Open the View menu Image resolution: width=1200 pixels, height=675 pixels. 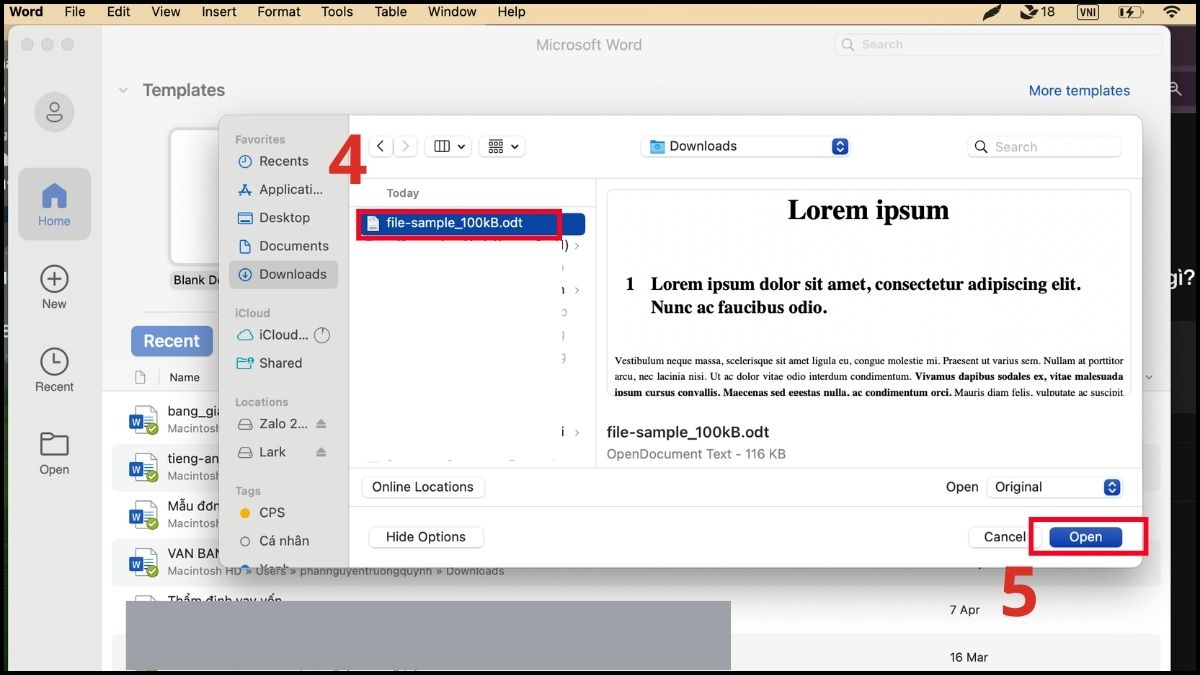(x=166, y=12)
